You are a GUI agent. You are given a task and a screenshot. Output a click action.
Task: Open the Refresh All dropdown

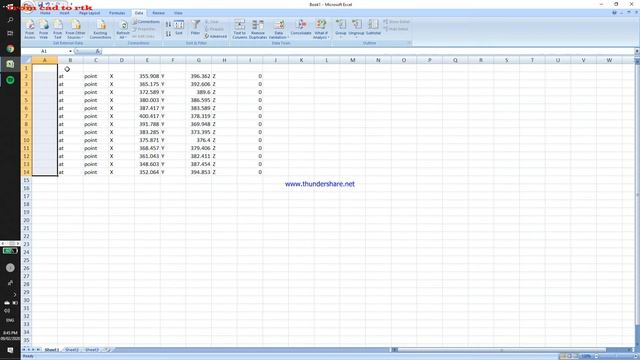click(123, 29)
